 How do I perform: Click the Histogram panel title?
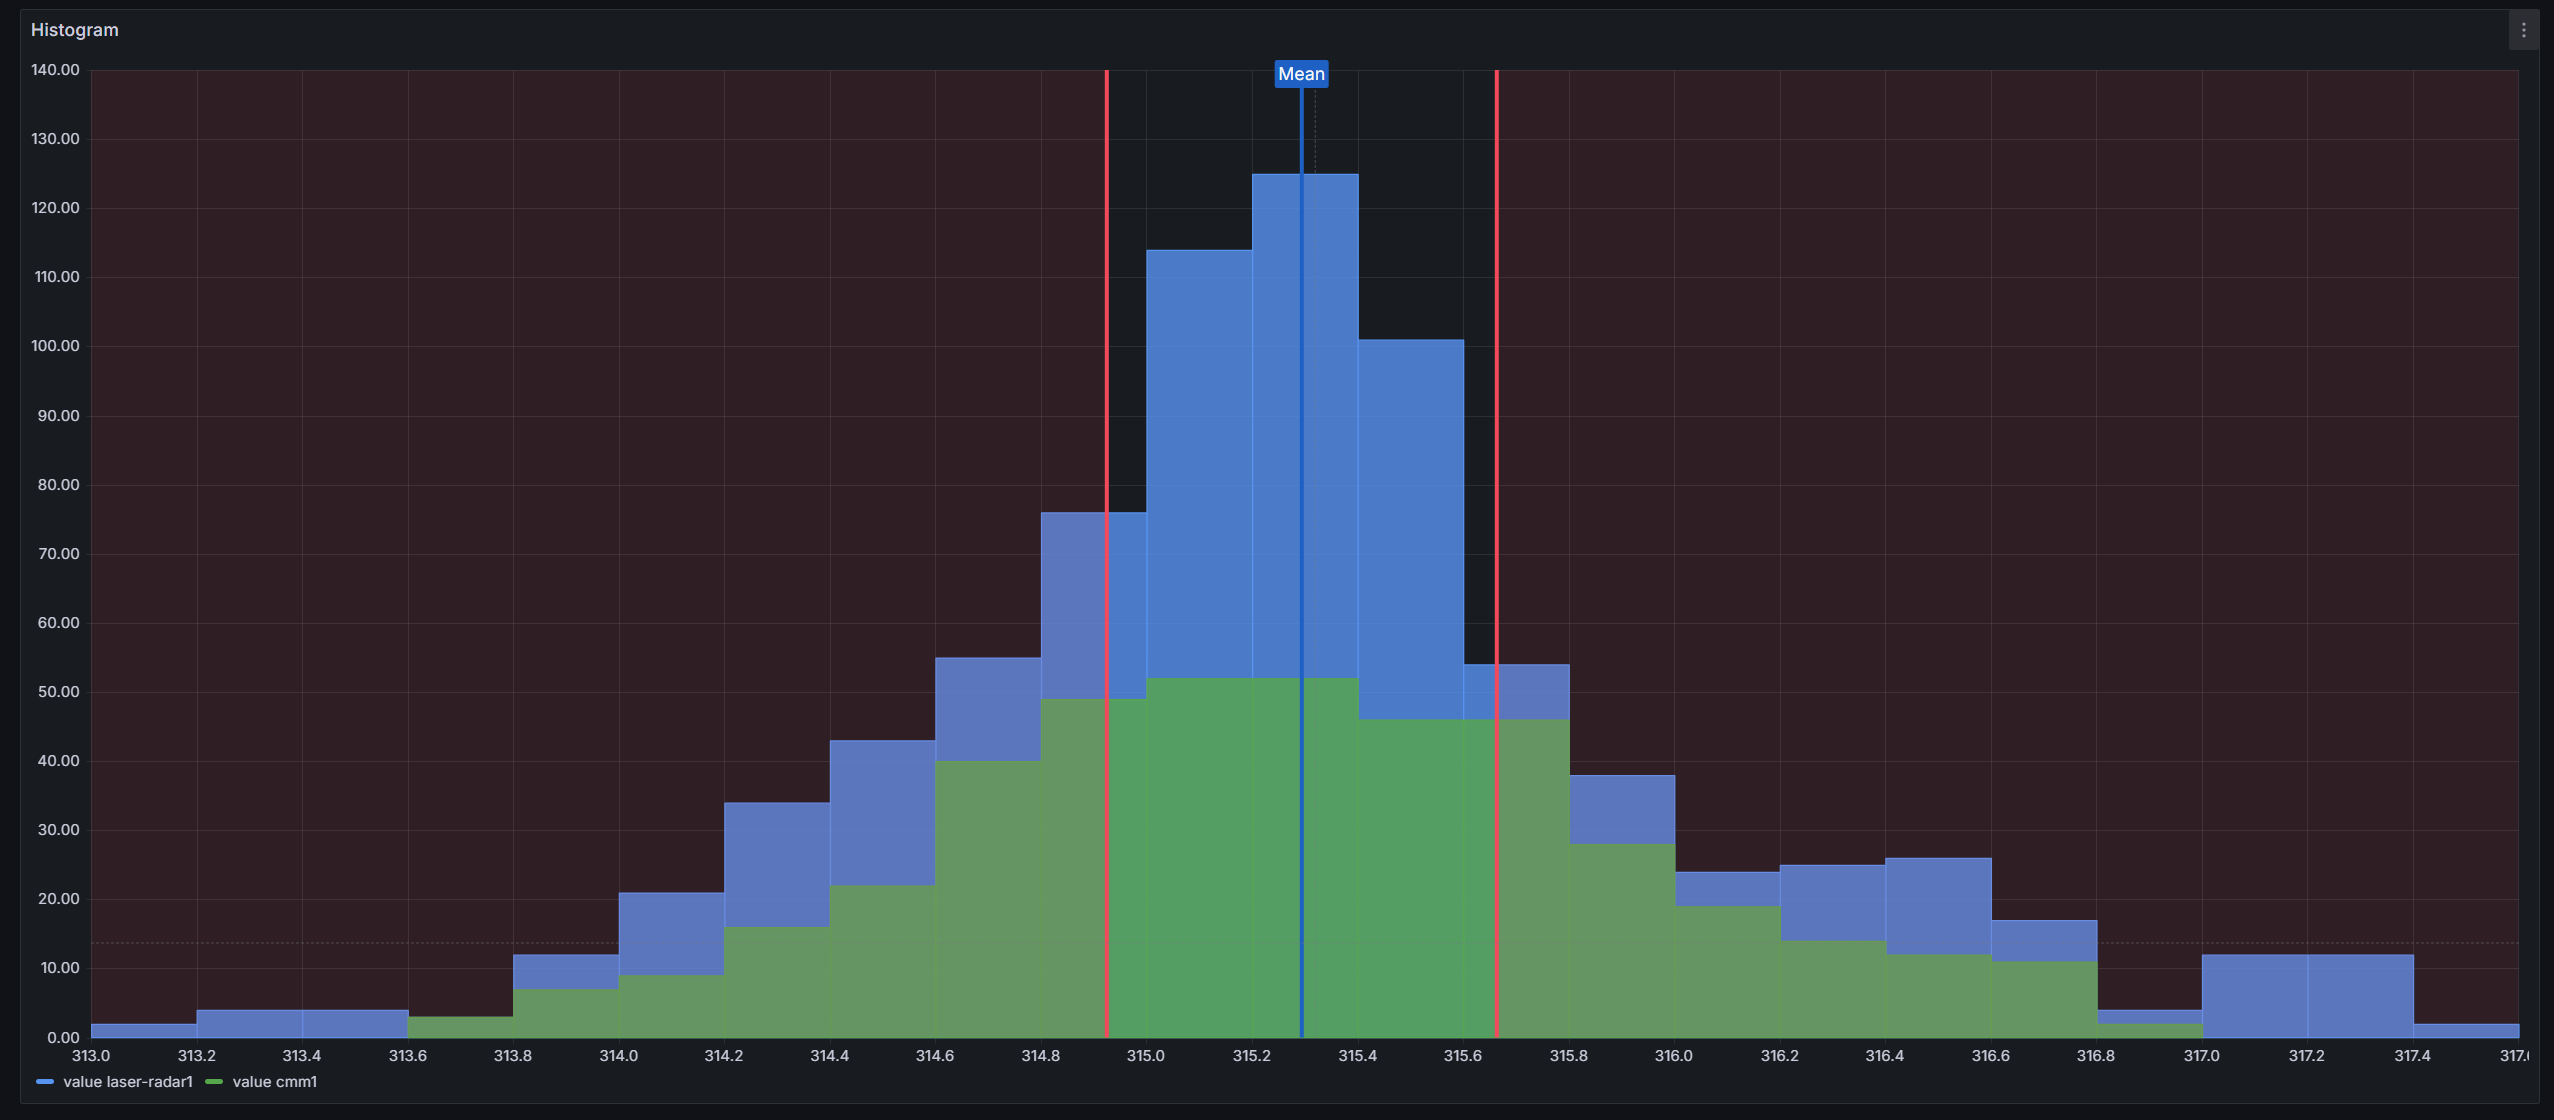(74, 30)
